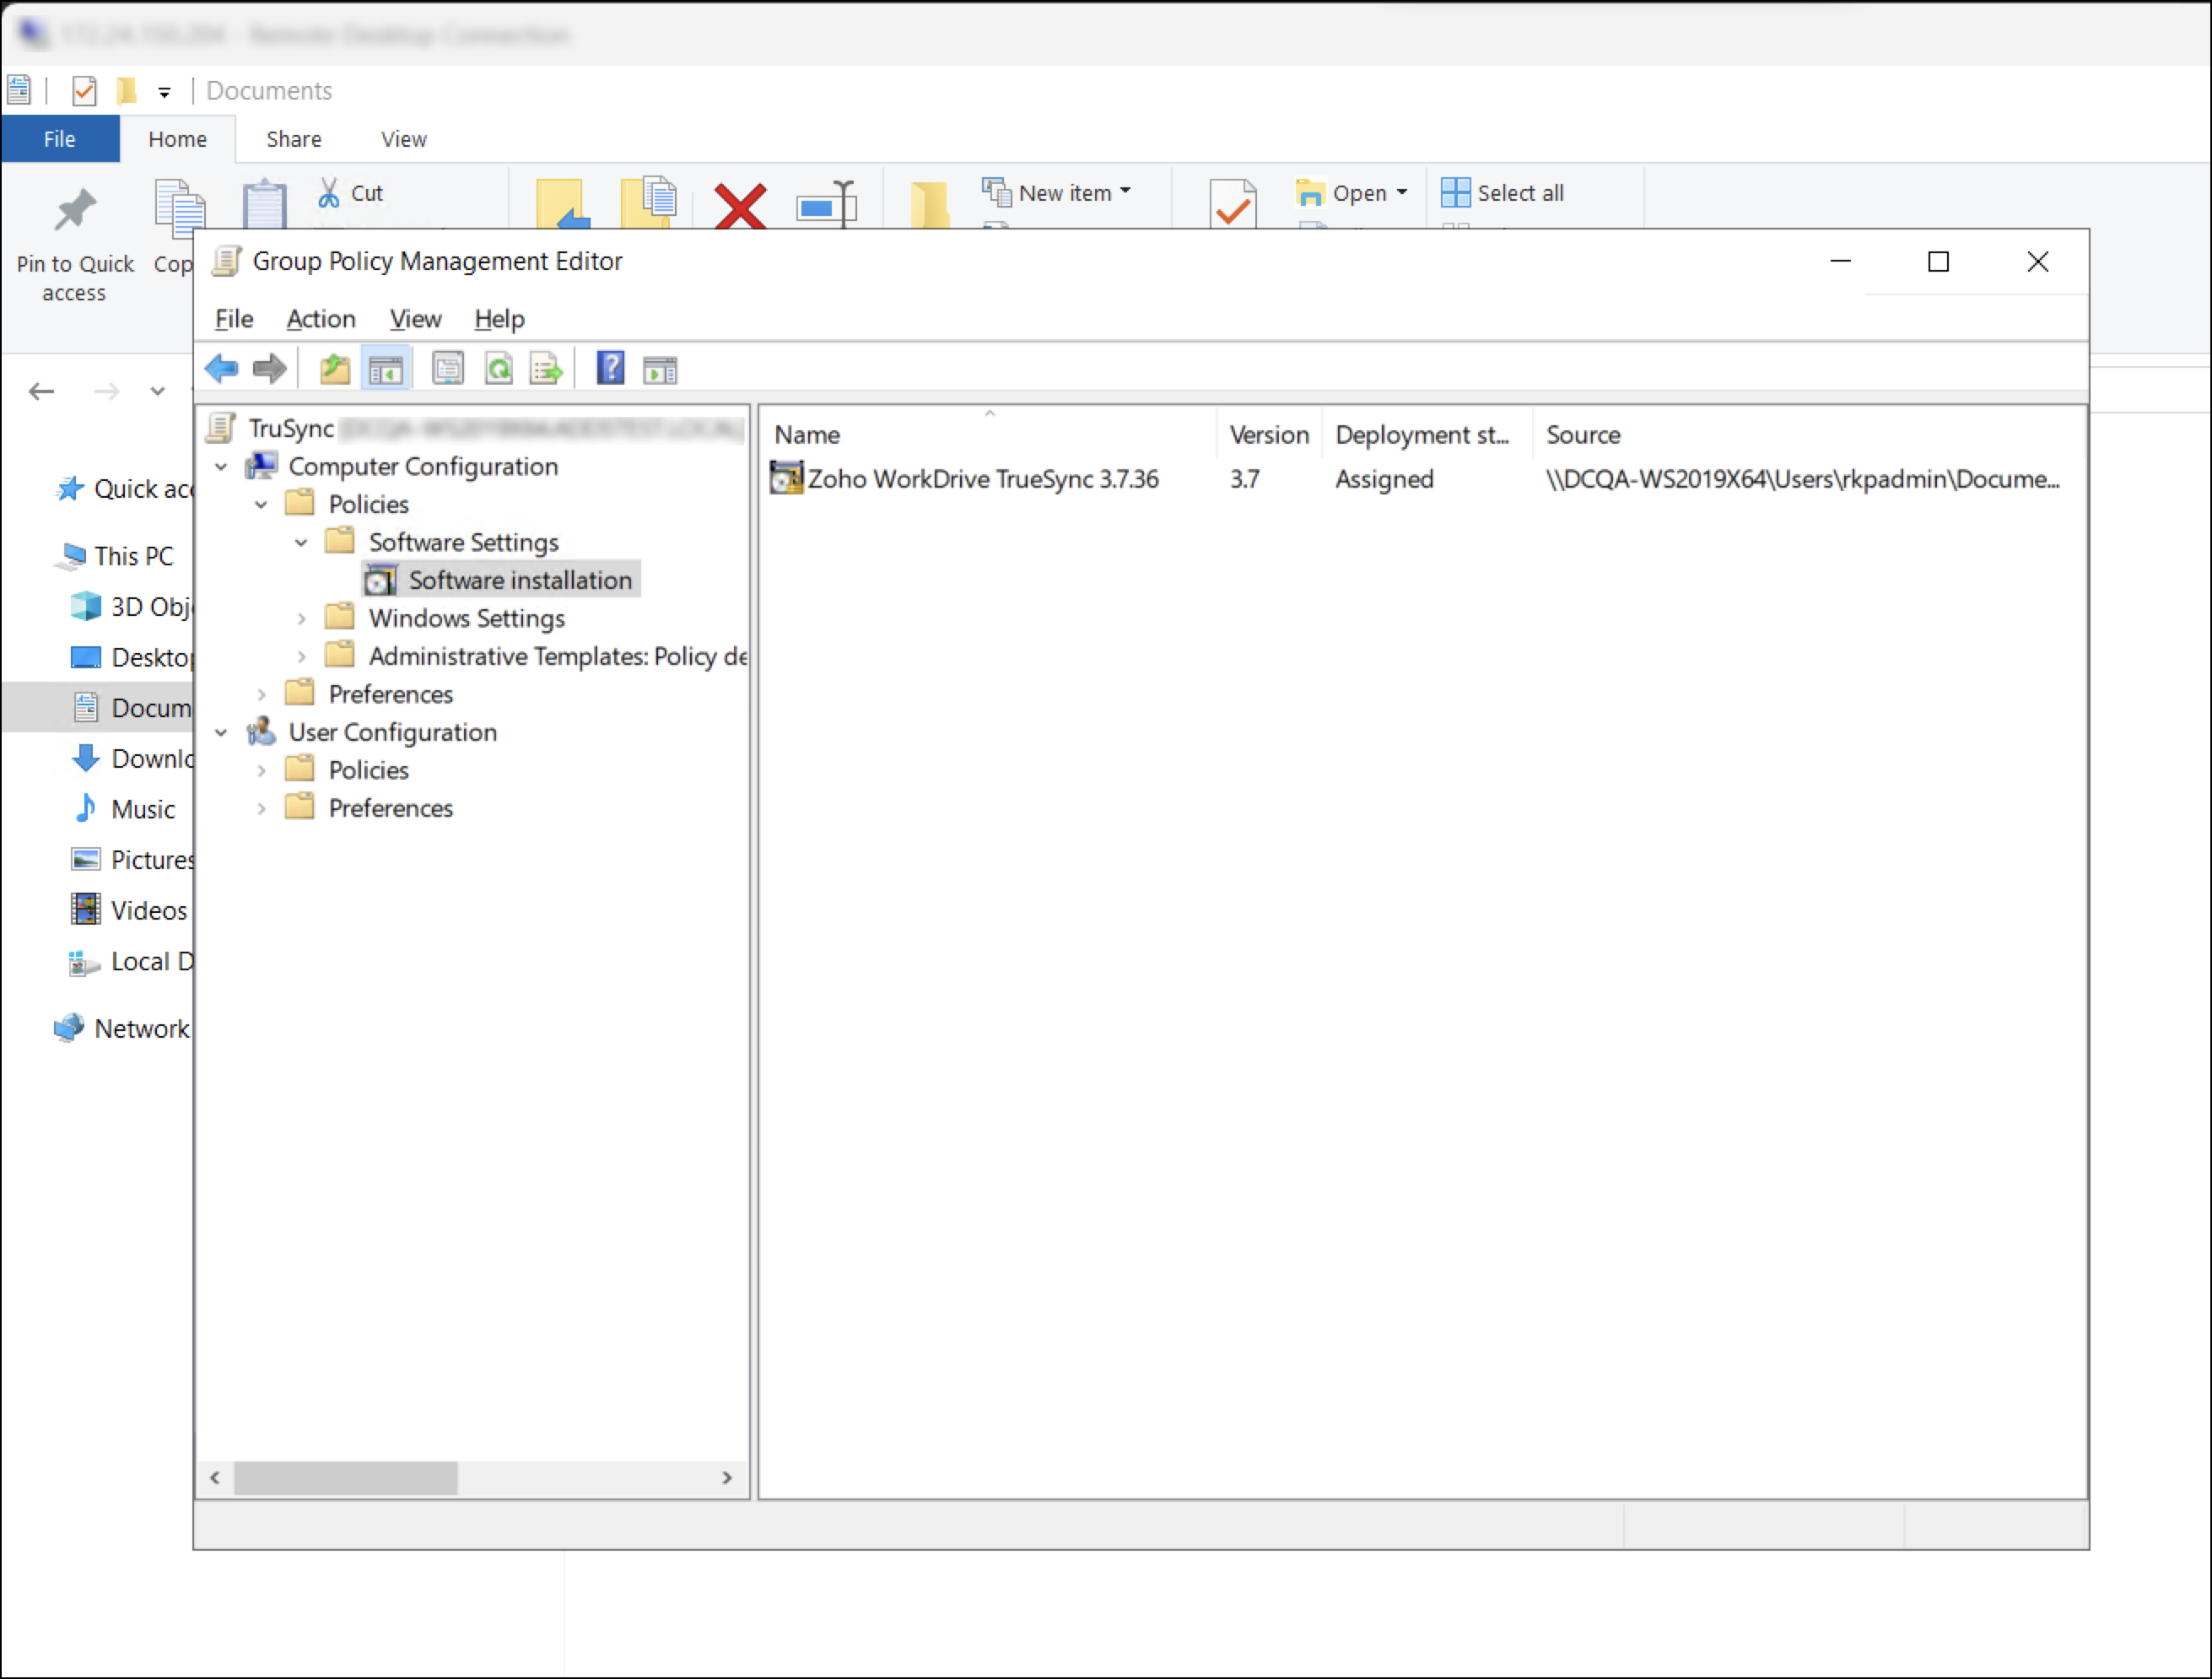
Task: Open the Action menu
Action: (x=320, y=319)
